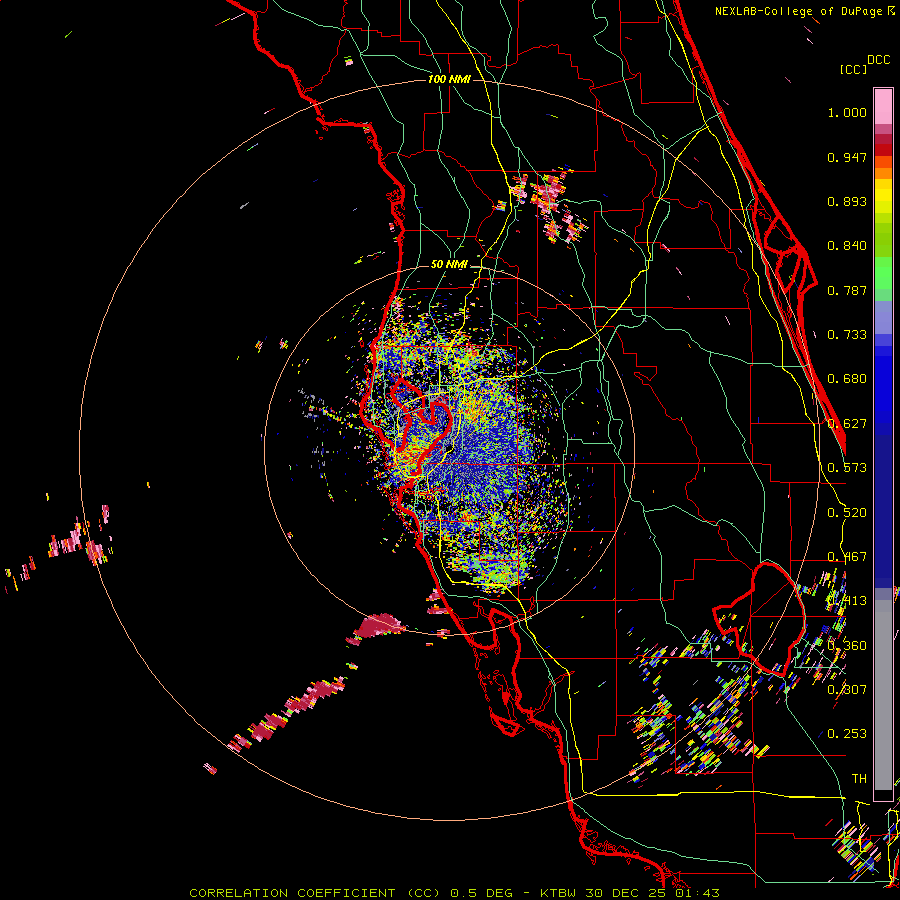900x900 pixels.
Task: Select the 0.787 color scale value
Action: click(x=847, y=290)
